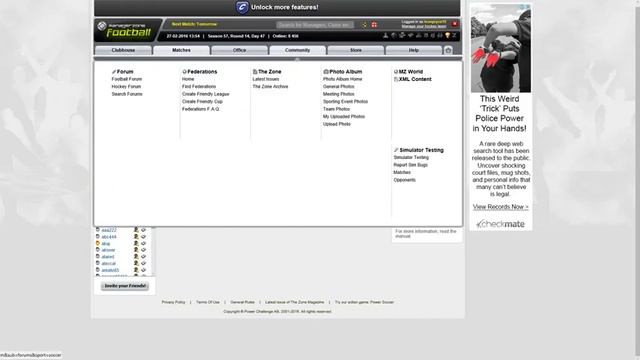
Task: Open Search Forums
Action: tap(127, 94)
